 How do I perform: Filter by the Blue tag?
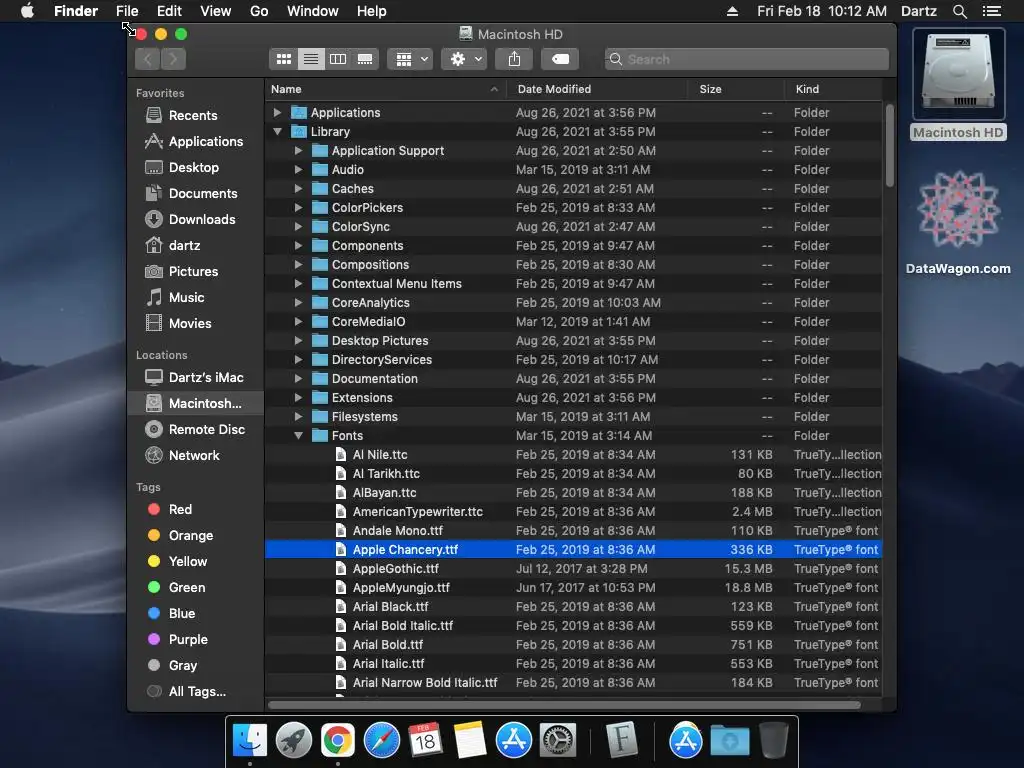coord(171,614)
